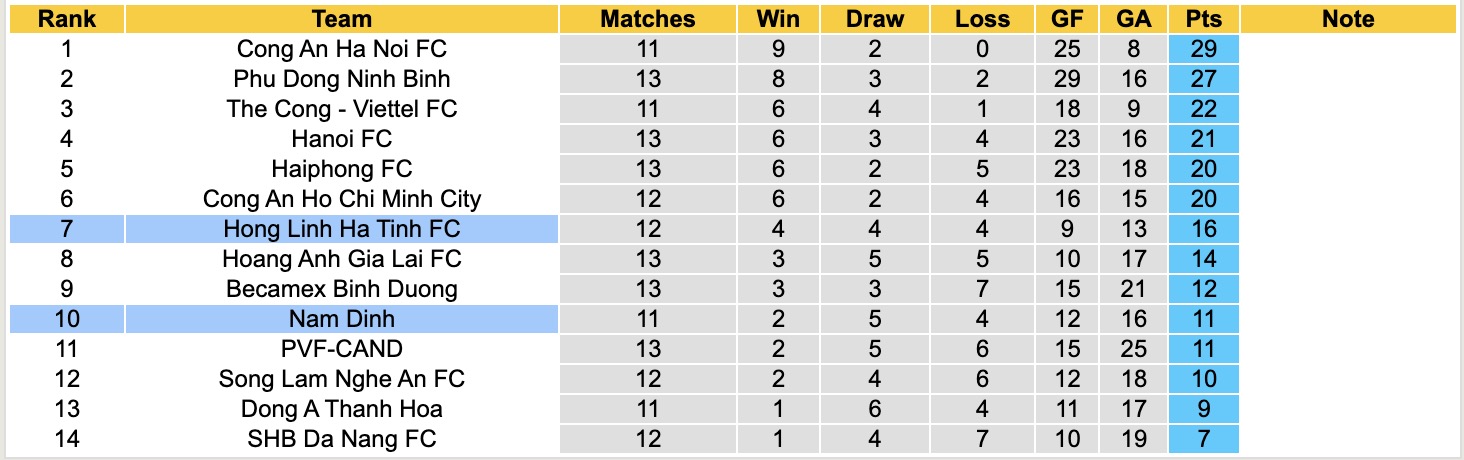Viewport: 1464px width, 460px height.
Task: Click the Team column header
Action: tap(342, 19)
